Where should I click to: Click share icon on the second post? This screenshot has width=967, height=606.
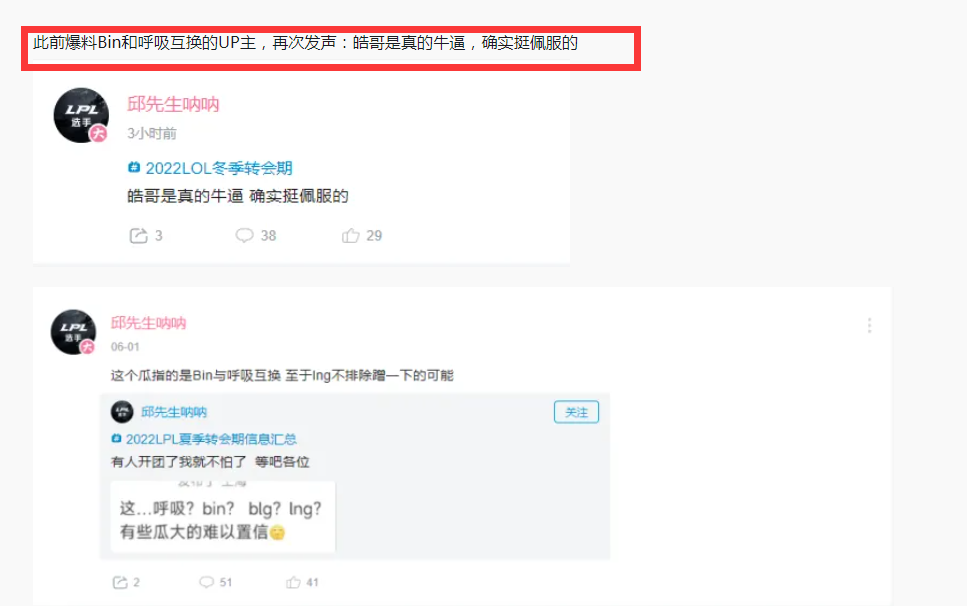(x=120, y=582)
